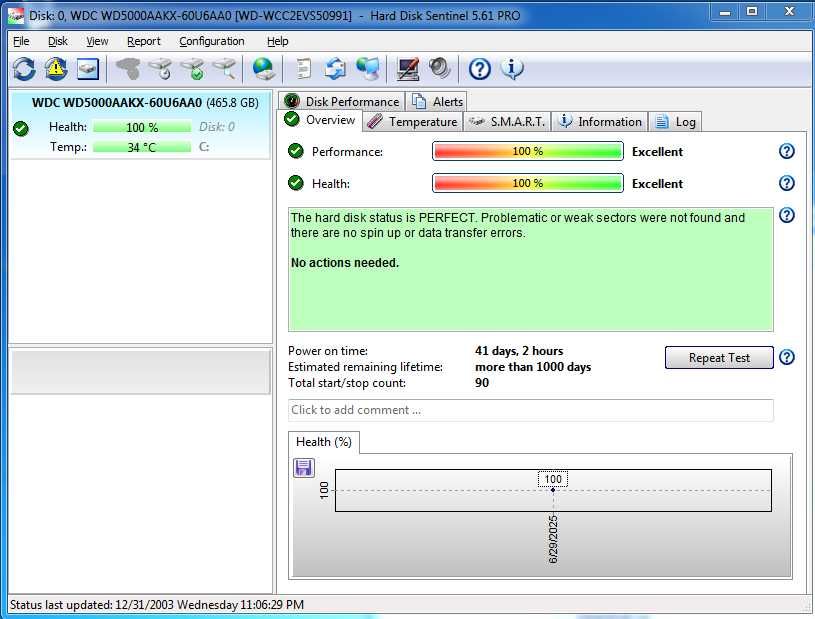
Task: Click the green check icon in disk list
Action: click(x=21, y=128)
